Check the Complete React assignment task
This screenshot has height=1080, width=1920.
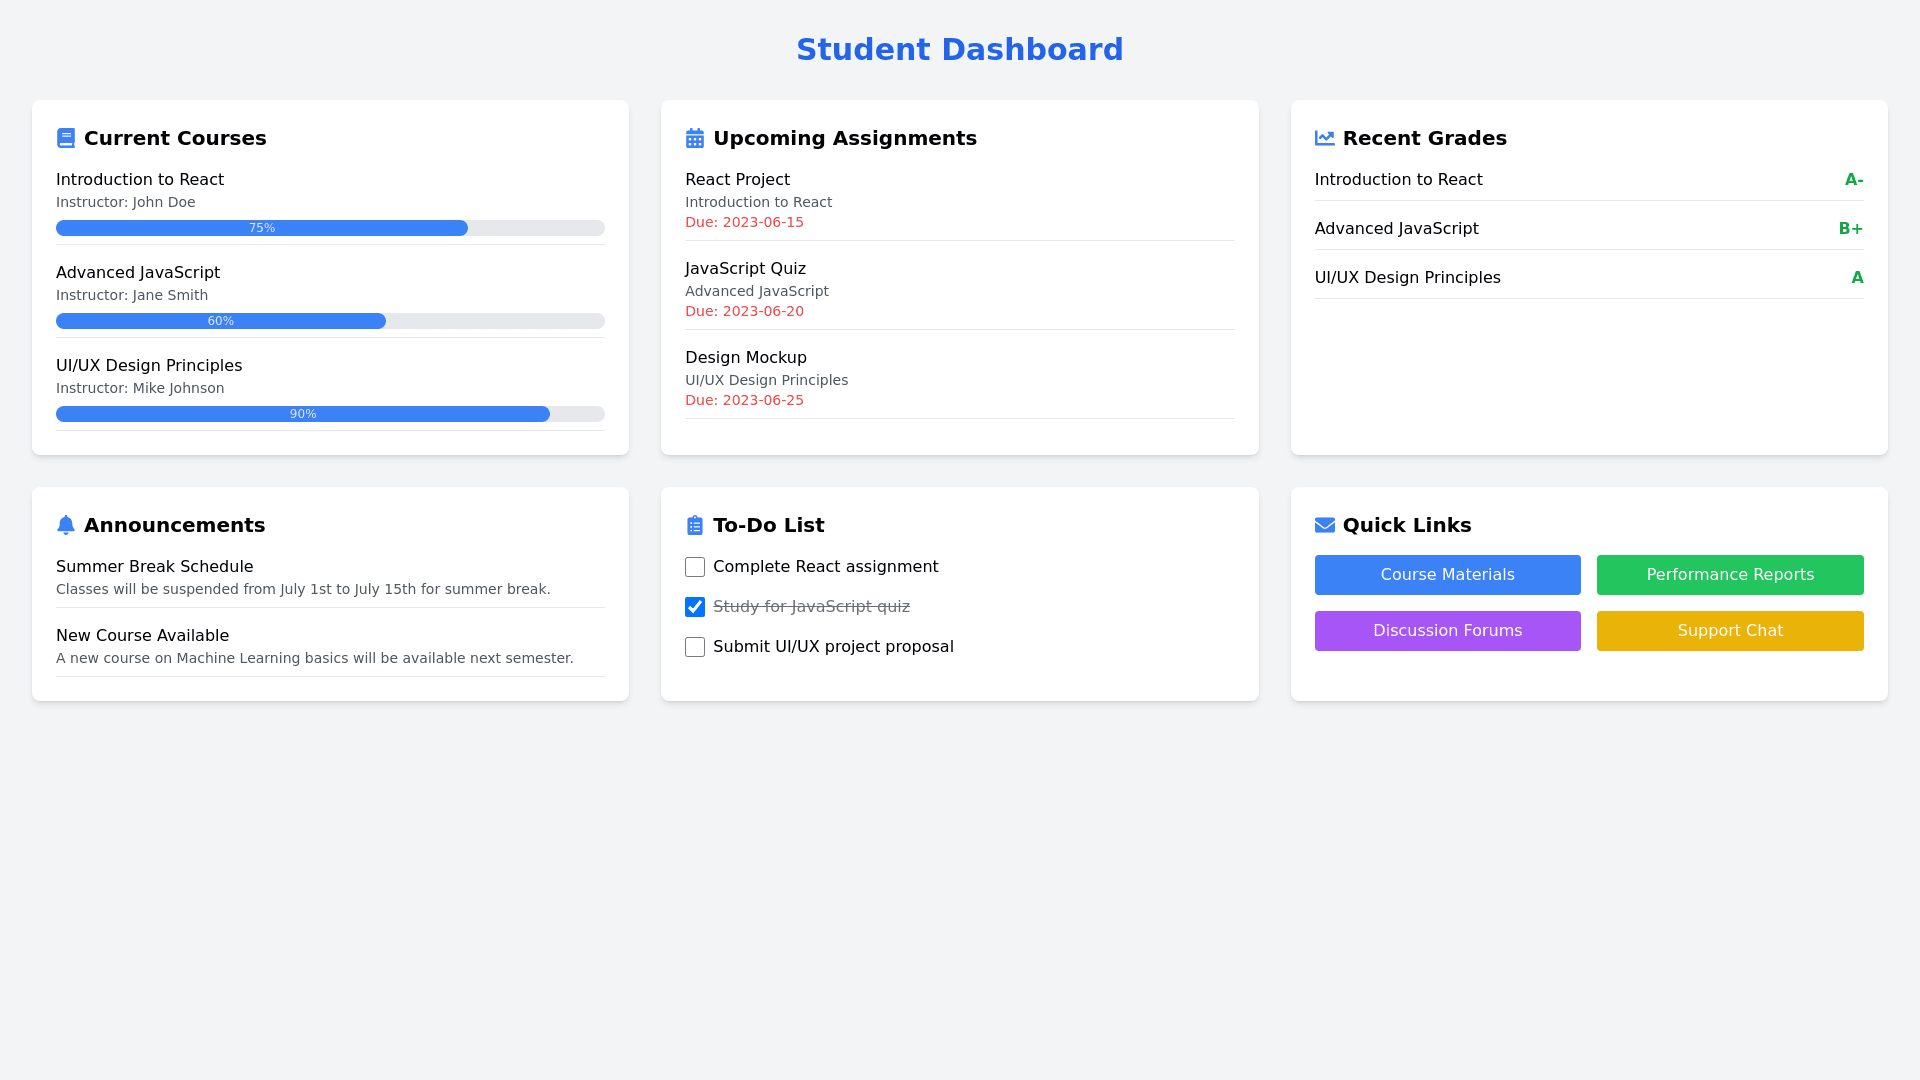(695, 567)
